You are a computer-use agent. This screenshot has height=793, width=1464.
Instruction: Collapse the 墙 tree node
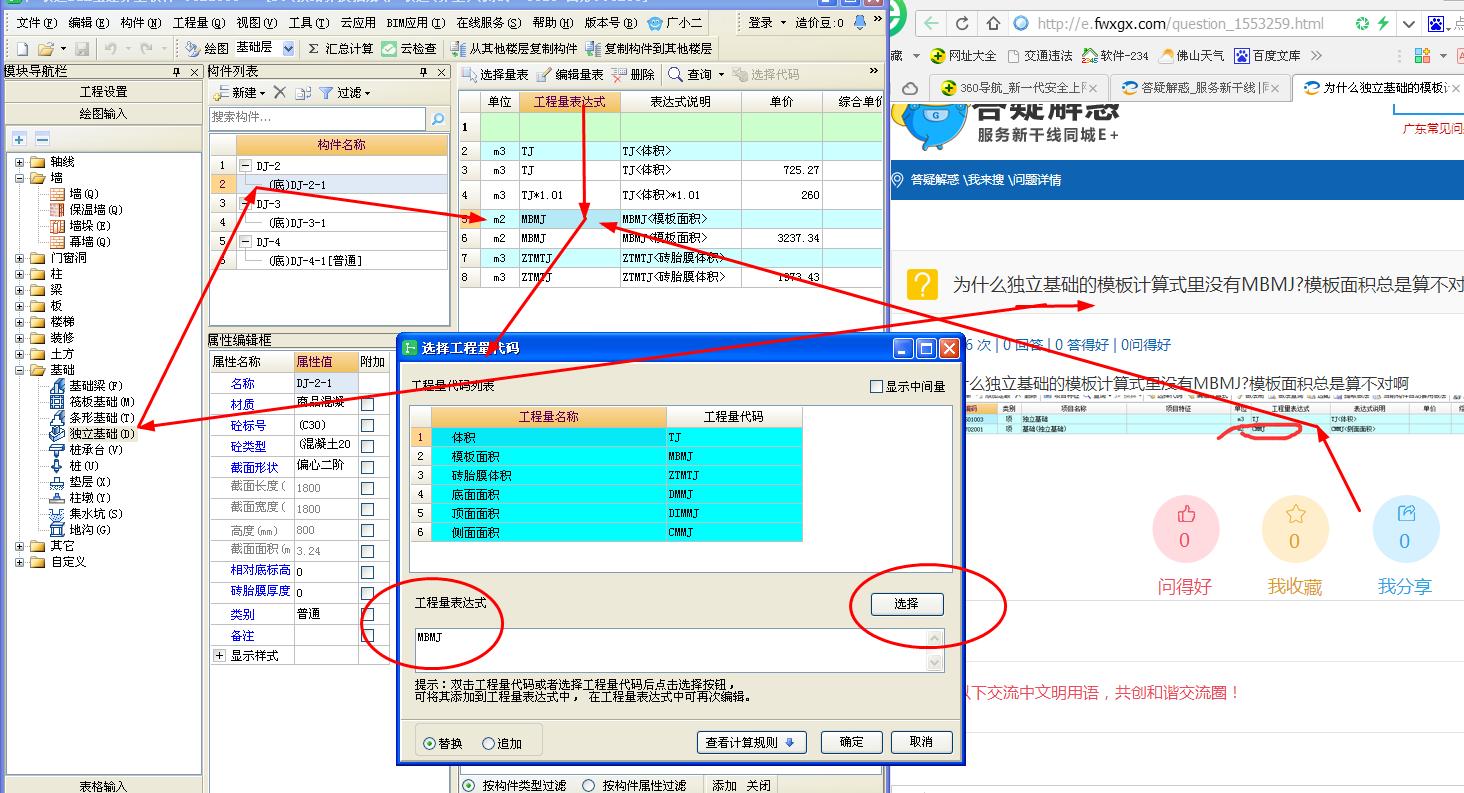point(20,178)
